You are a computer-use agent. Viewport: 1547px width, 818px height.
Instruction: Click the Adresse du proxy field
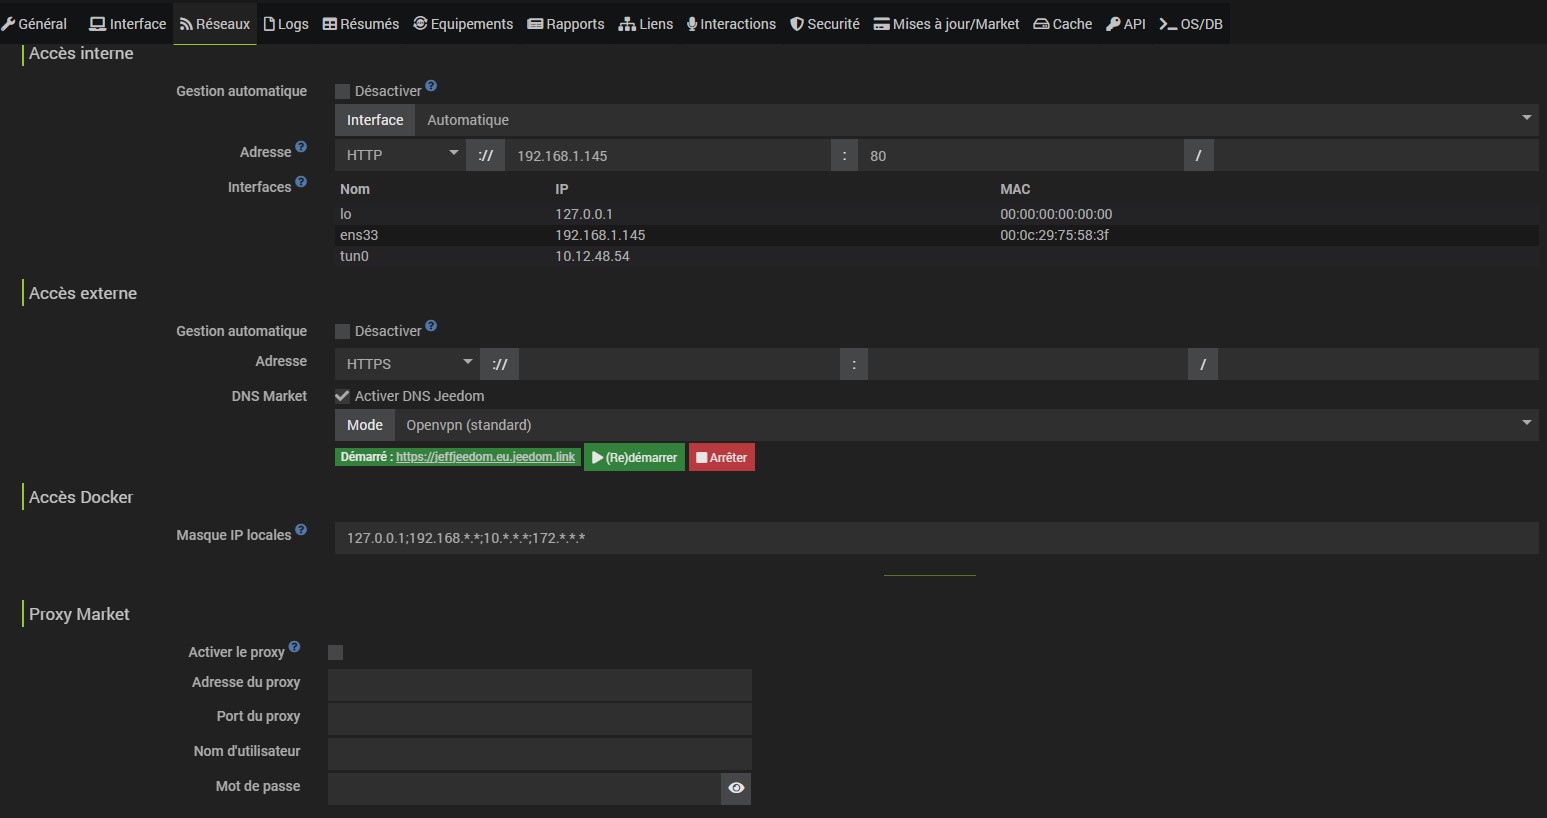click(539, 685)
